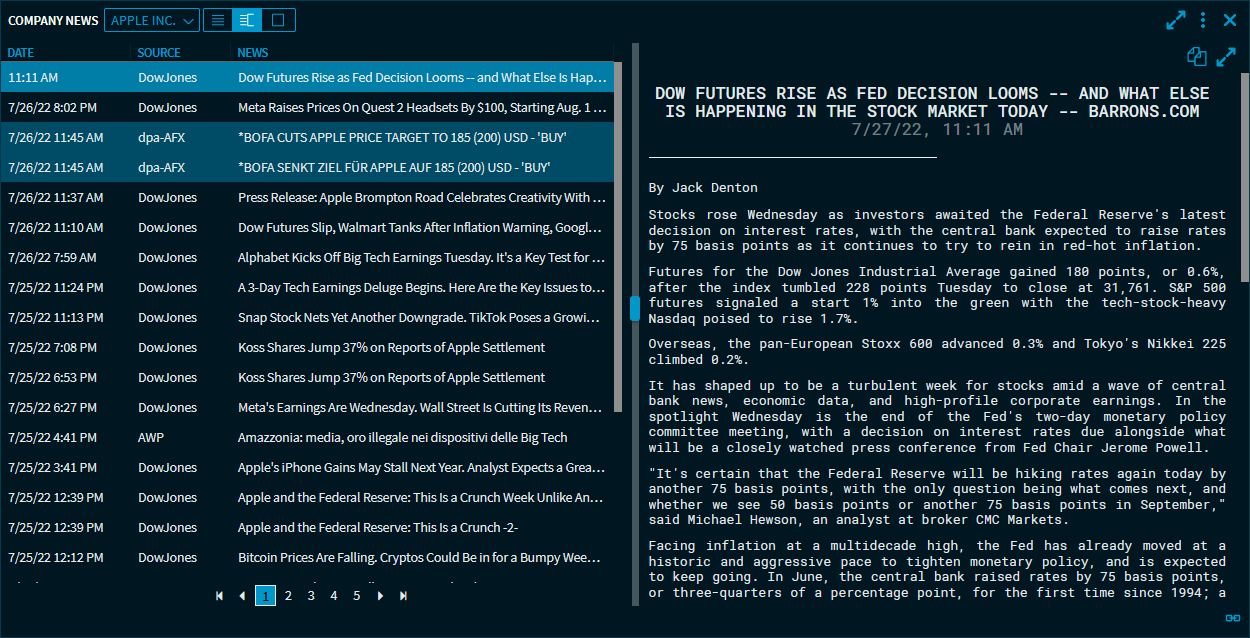Screen dimensions: 1250x638
Task: Open the Koss Shares Jump 7:08 PM story
Action: click(x=391, y=348)
